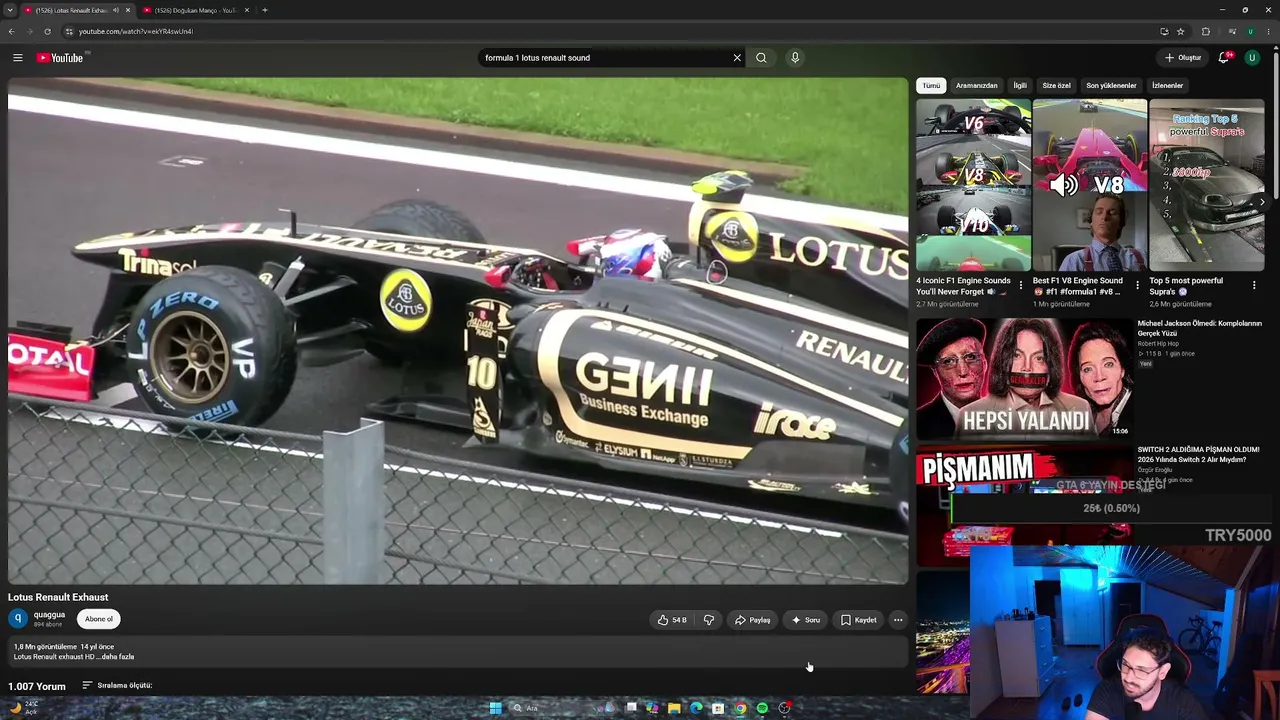Click the Lotus Renault Exhaust video player
Image resolution: width=1280 pixels, height=720 pixels.
pyautogui.click(x=458, y=331)
